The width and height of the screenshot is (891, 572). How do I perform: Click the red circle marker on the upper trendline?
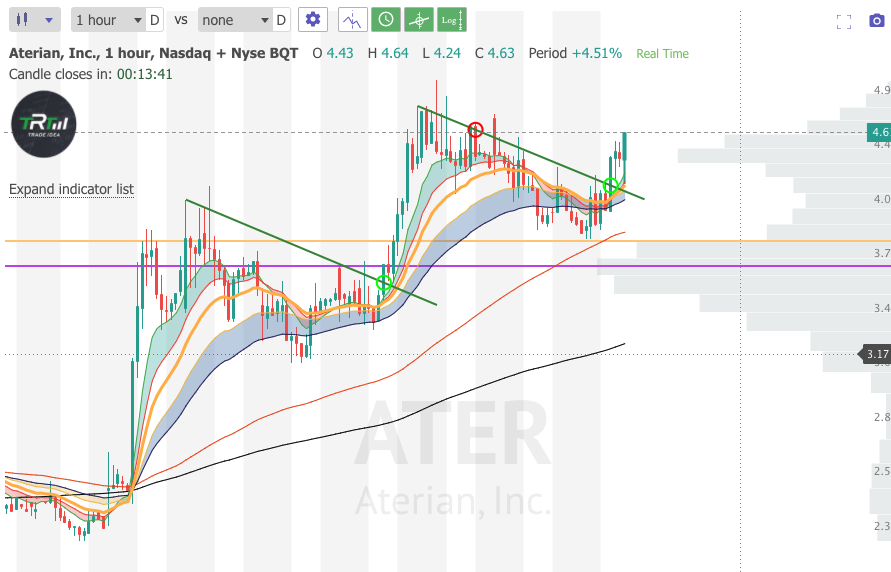pos(476,130)
